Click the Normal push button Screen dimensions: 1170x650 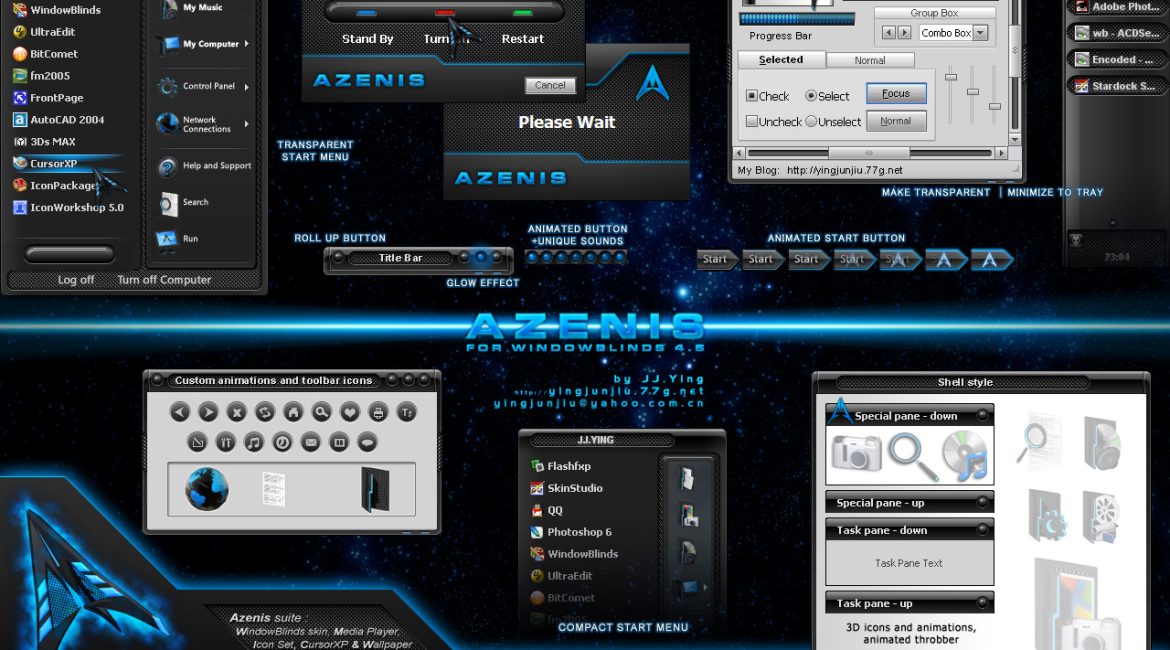click(896, 121)
